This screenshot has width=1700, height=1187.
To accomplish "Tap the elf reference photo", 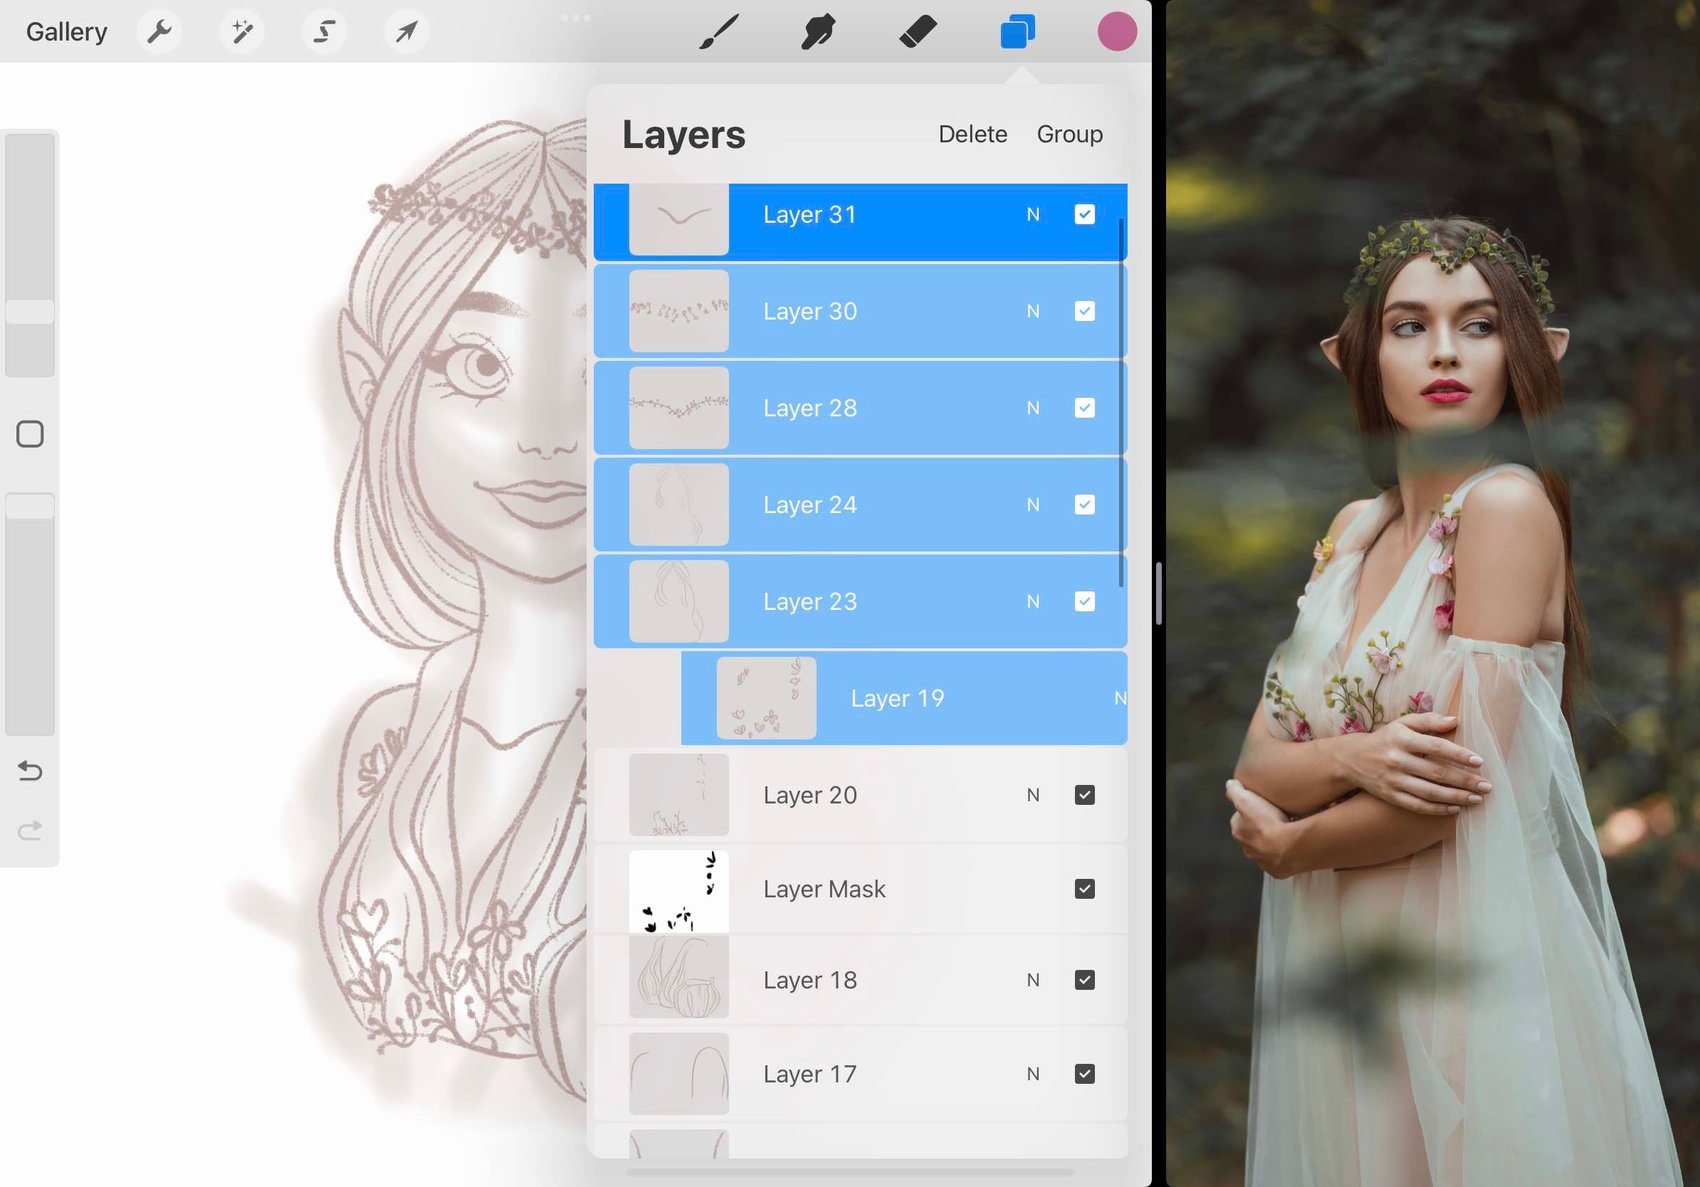I will point(1433,594).
